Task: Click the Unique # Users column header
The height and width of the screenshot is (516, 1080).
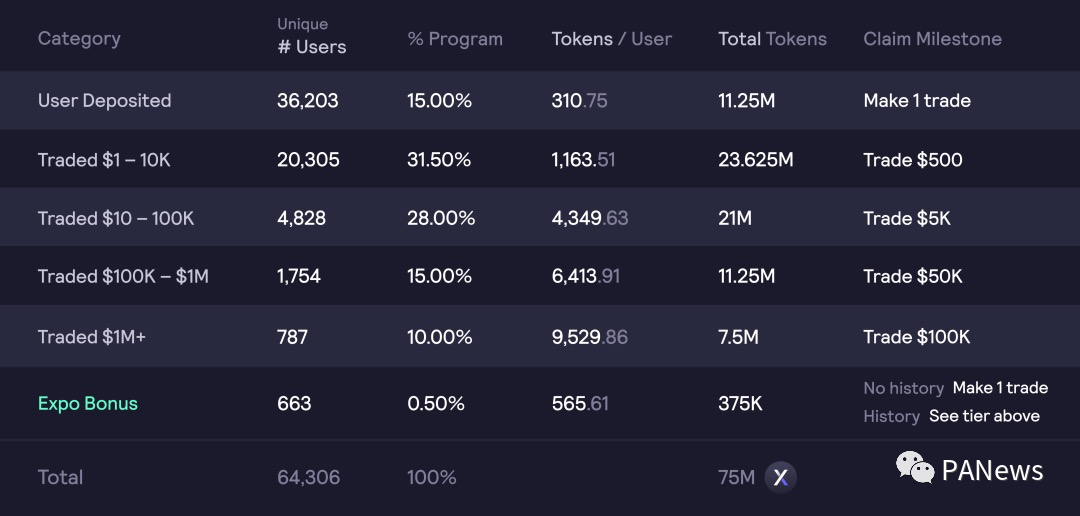Action: pyautogui.click(x=311, y=37)
